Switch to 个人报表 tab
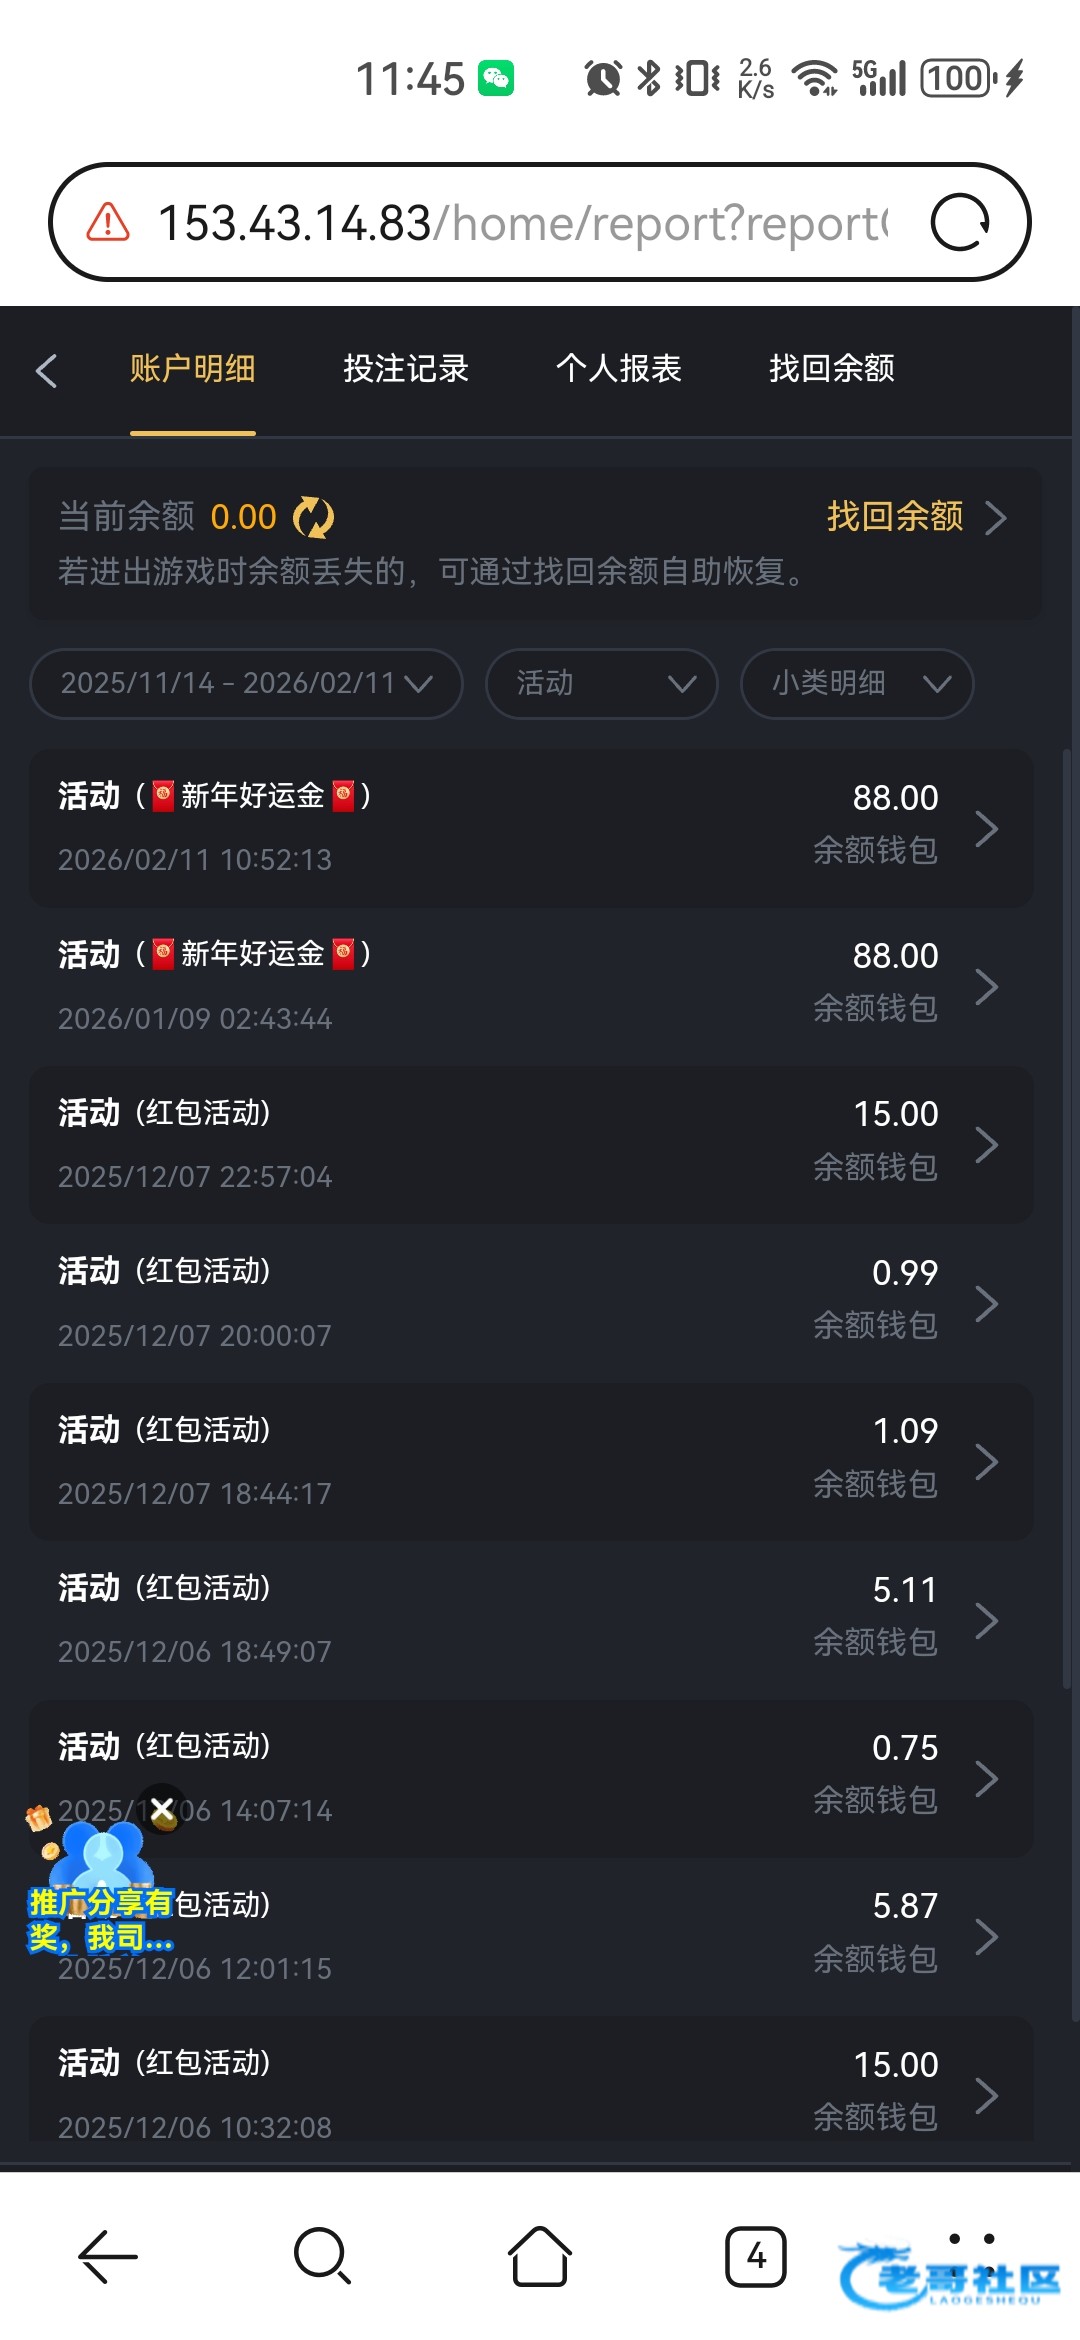1080x2340 pixels. click(x=618, y=369)
